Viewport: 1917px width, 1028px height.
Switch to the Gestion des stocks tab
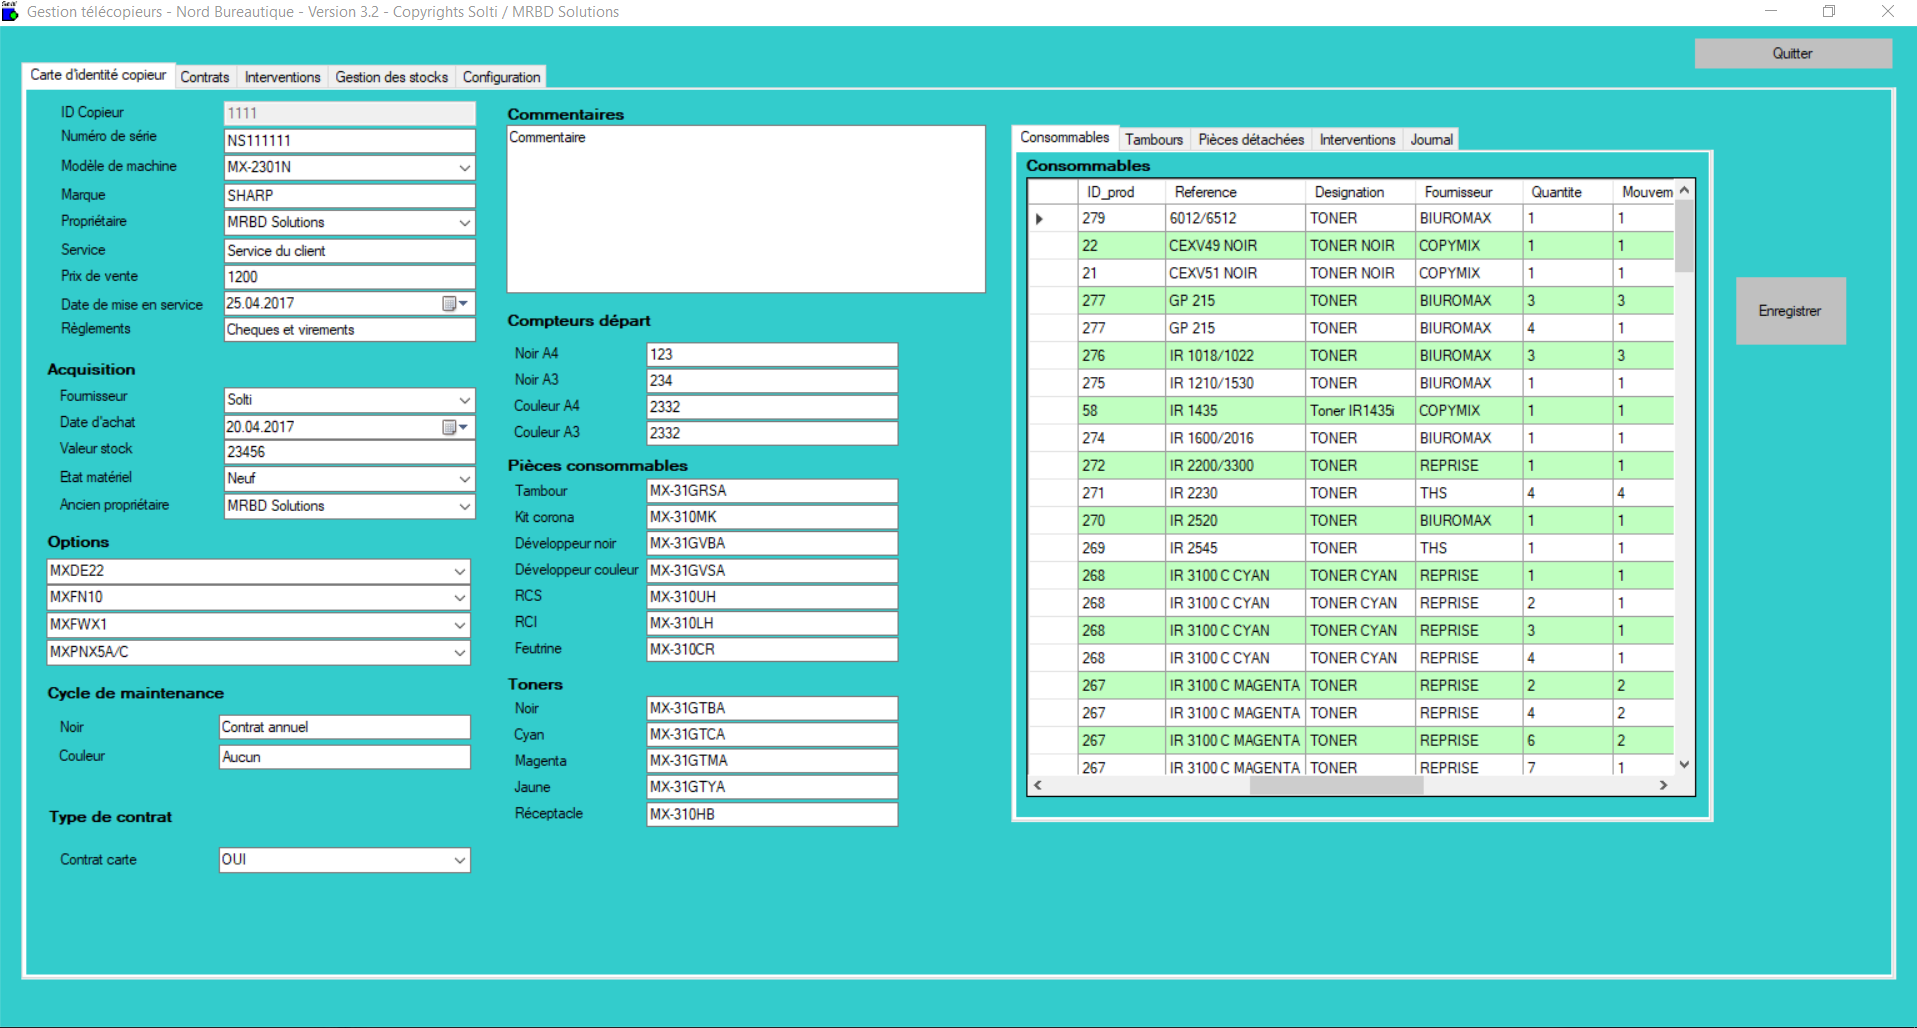point(391,77)
